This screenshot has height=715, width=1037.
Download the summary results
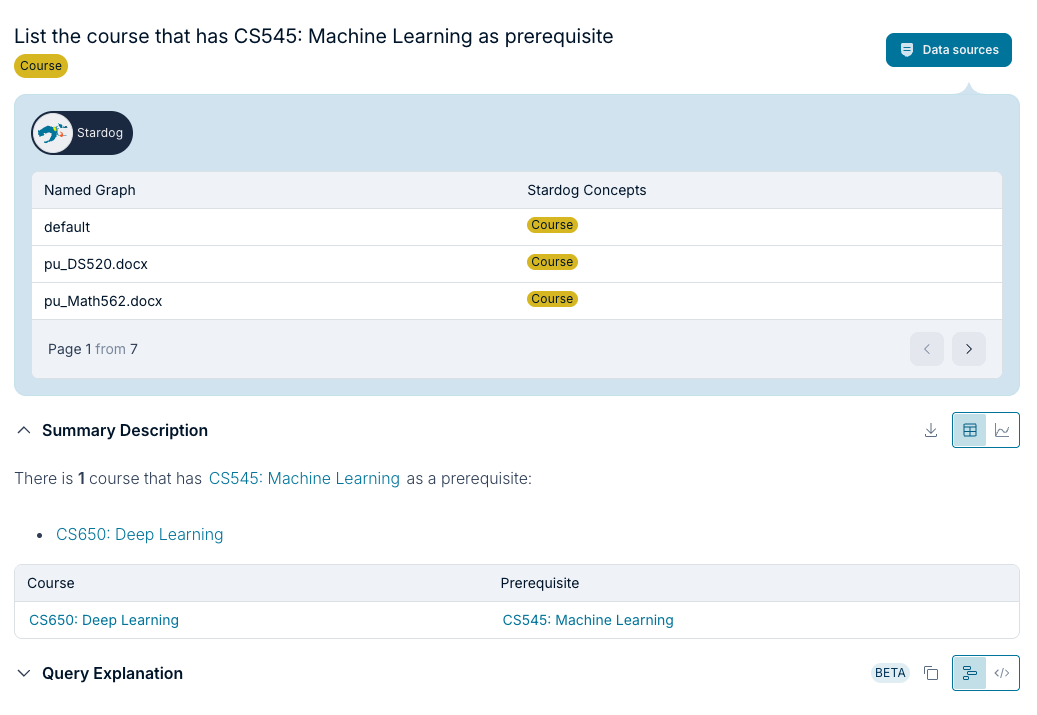coord(931,430)
